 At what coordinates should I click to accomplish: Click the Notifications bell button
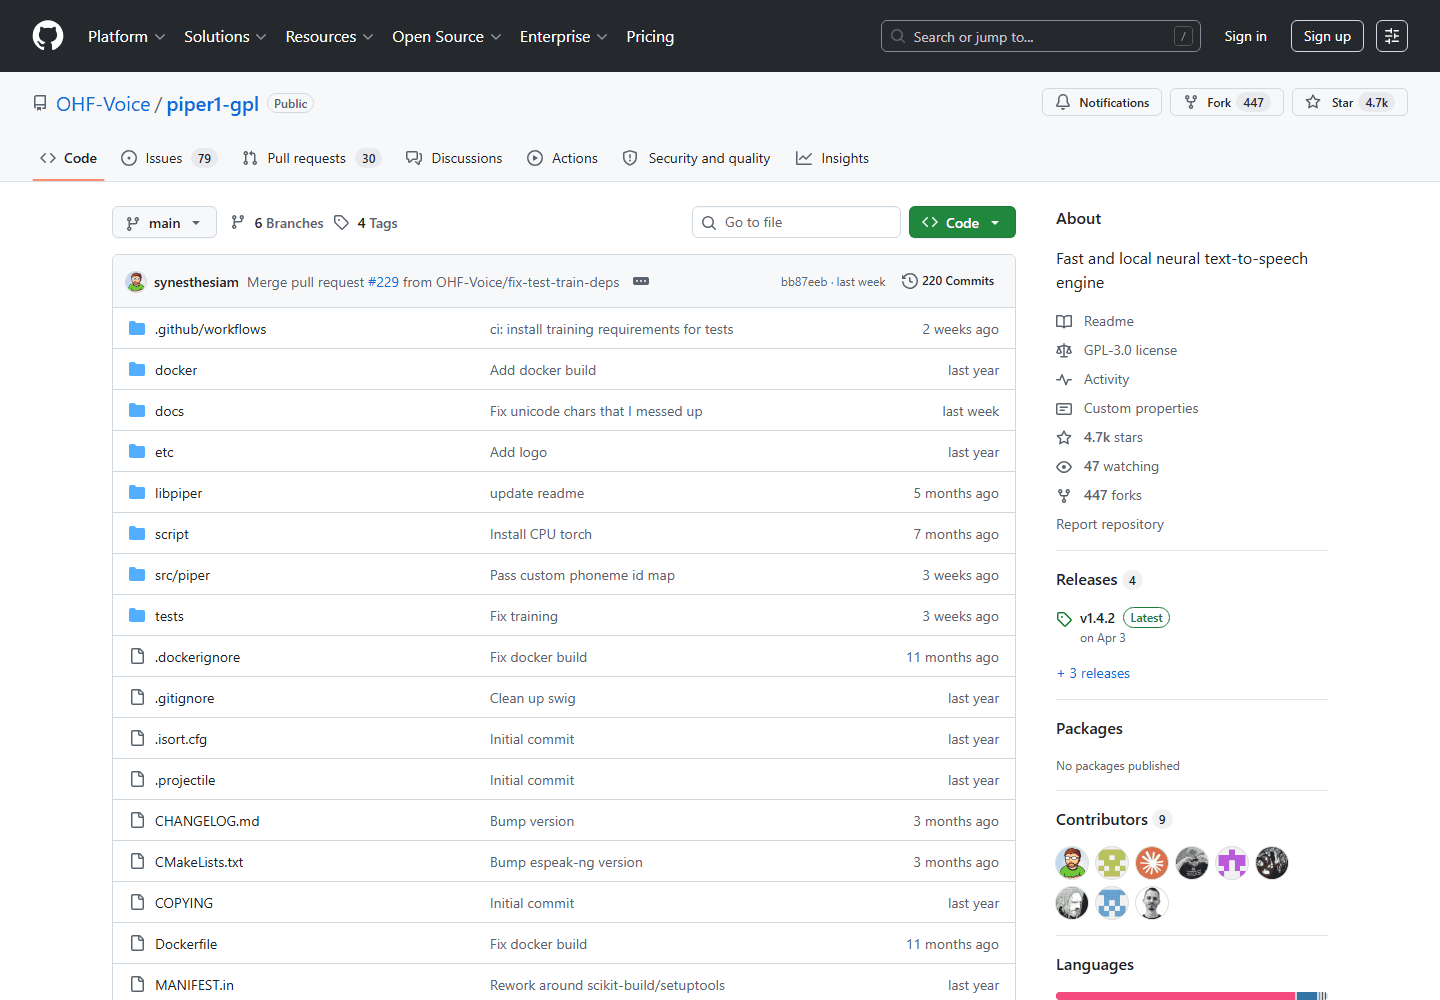[1102, 102]
